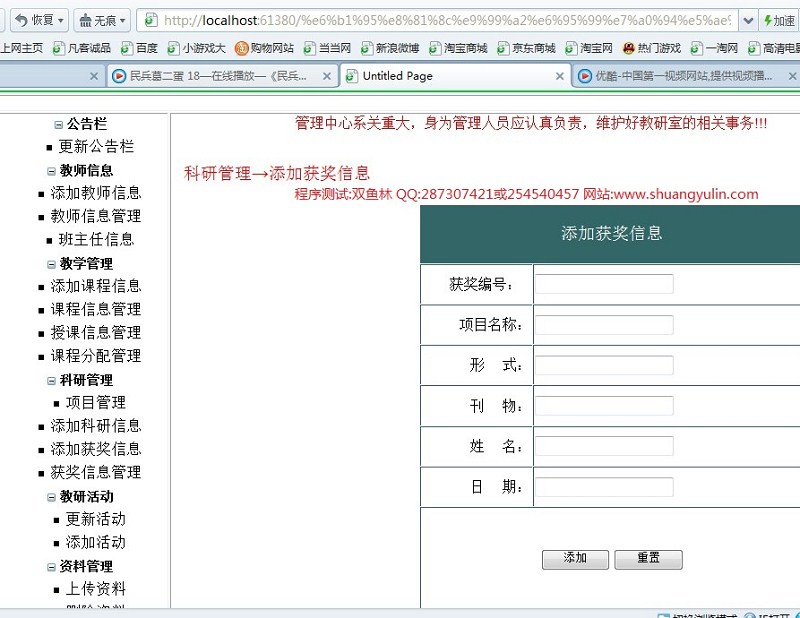Open the 购物网站 bookmark icon

click(x=242, y=48)
